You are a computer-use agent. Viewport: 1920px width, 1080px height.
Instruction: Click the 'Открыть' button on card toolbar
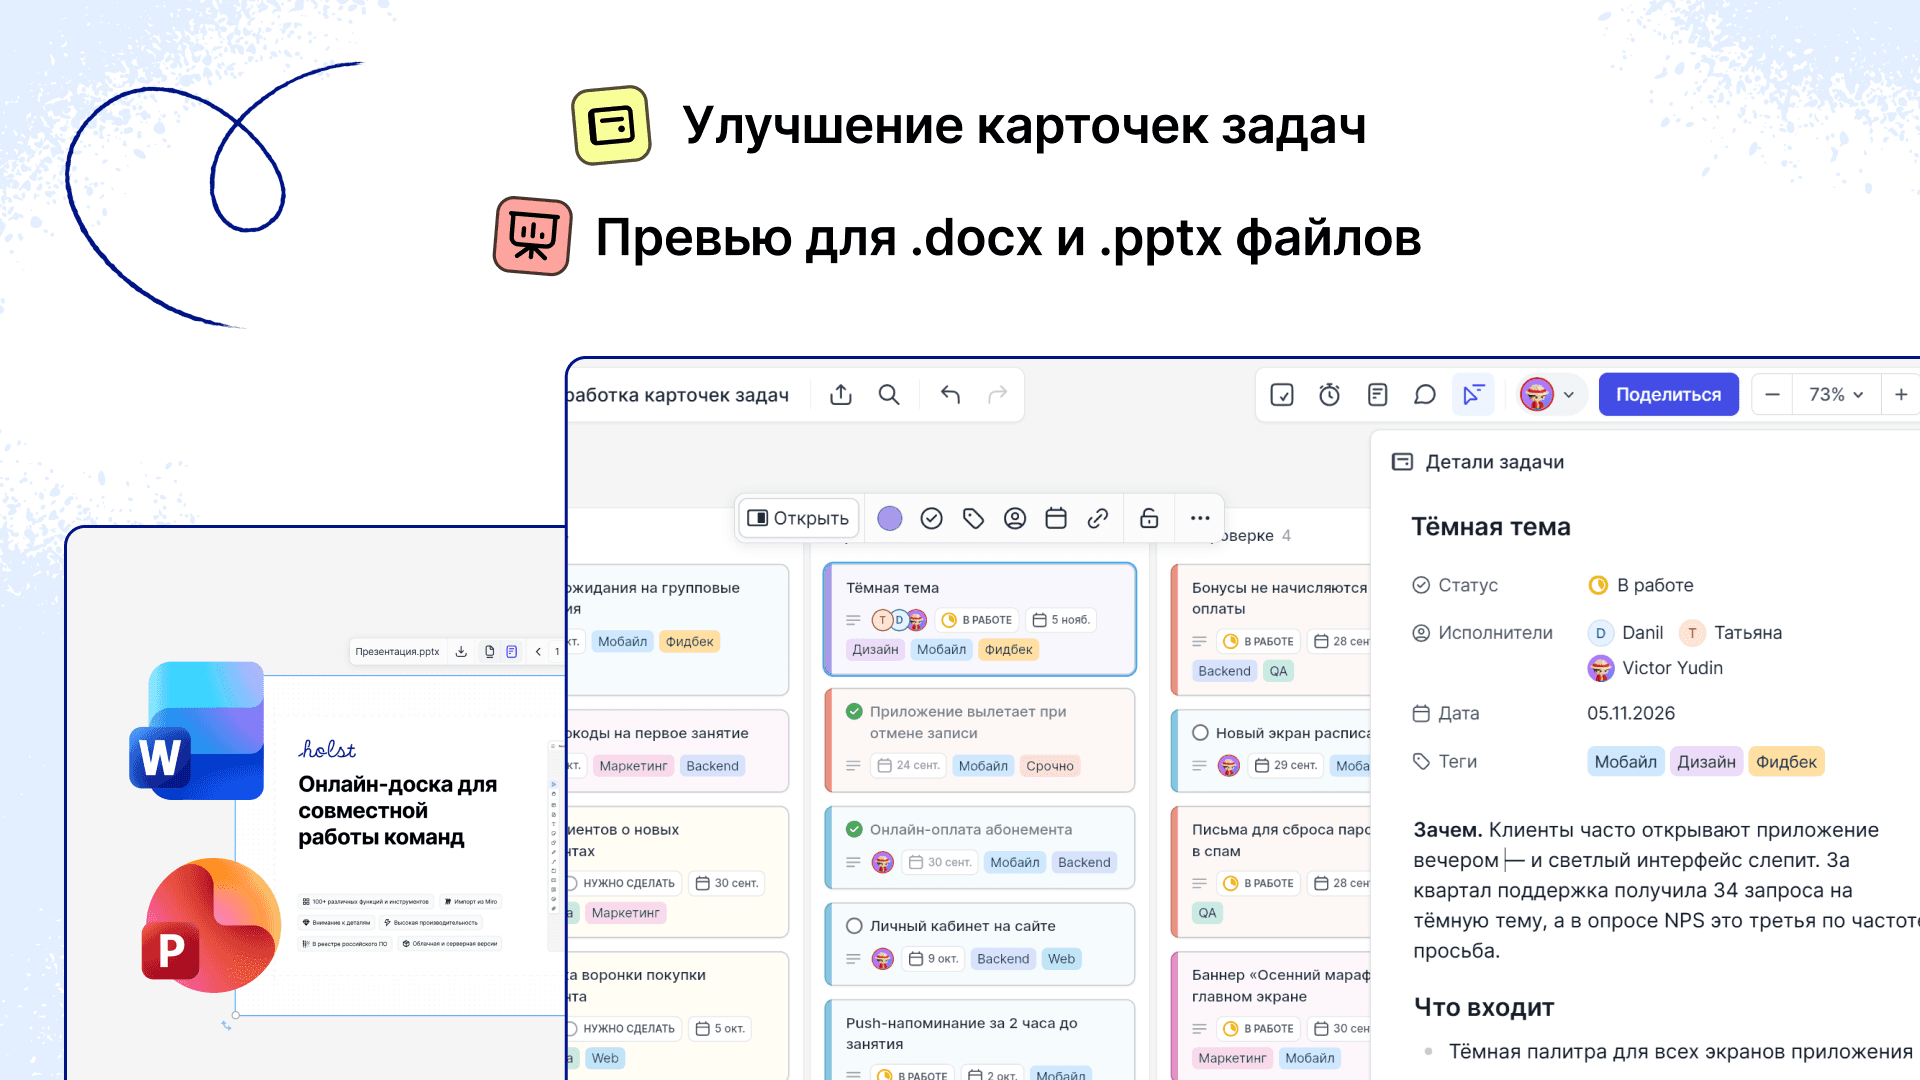coord(798,518)
